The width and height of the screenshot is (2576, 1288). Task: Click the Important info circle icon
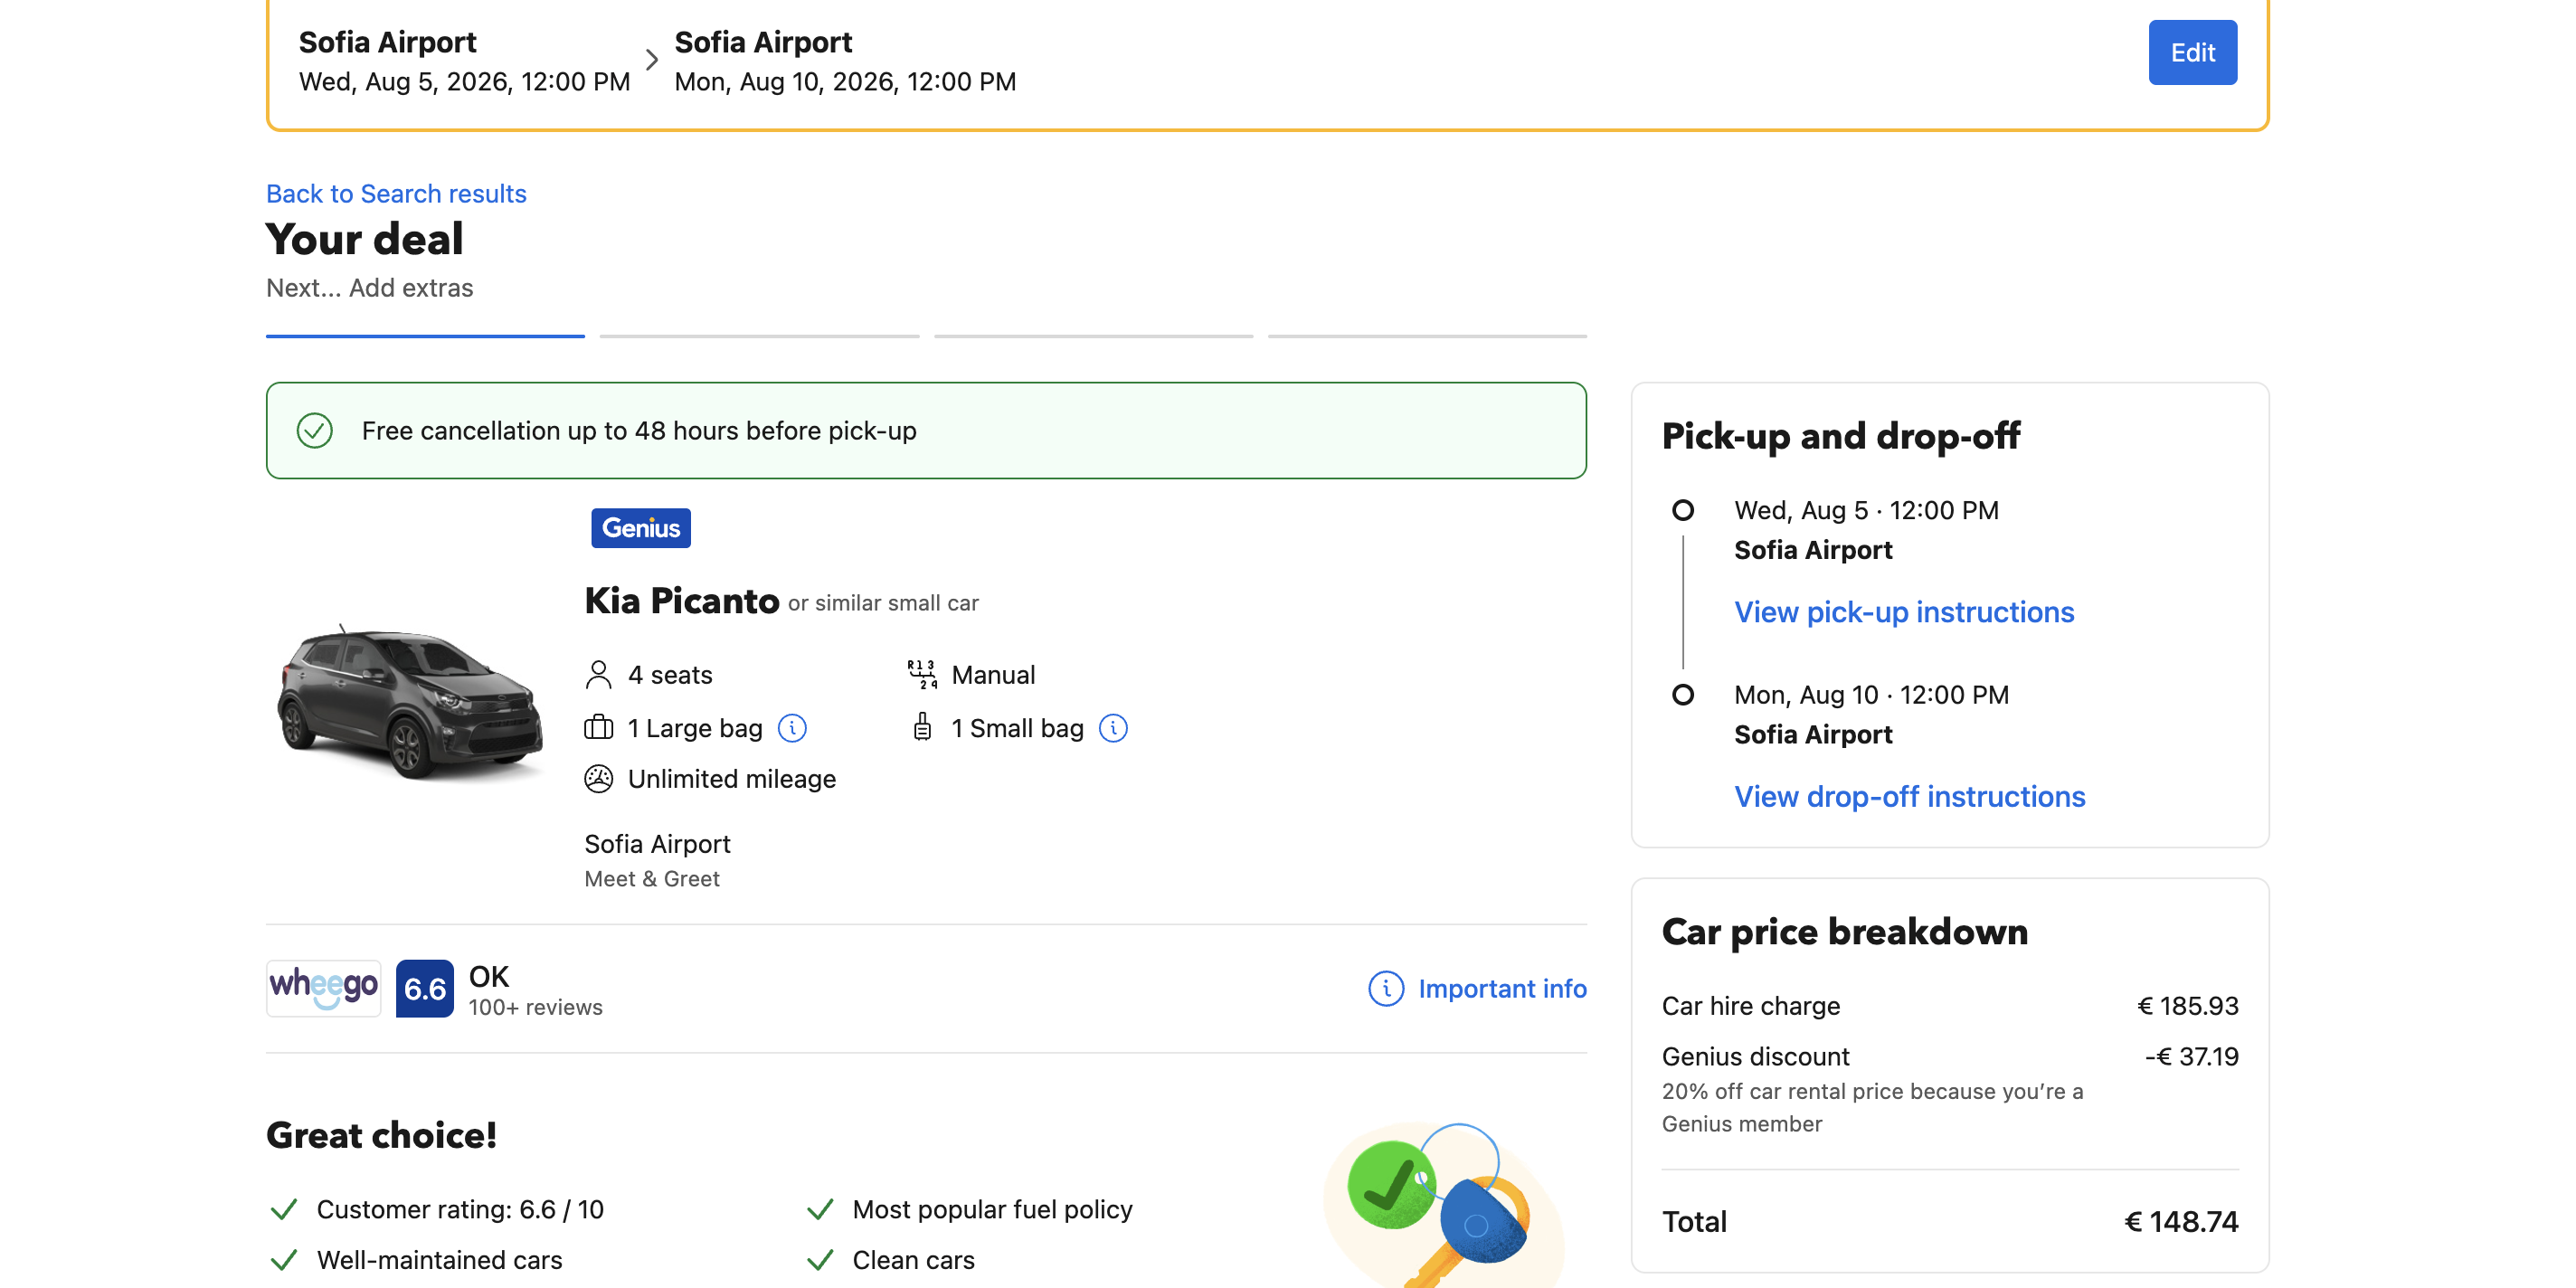point(1386,988)
